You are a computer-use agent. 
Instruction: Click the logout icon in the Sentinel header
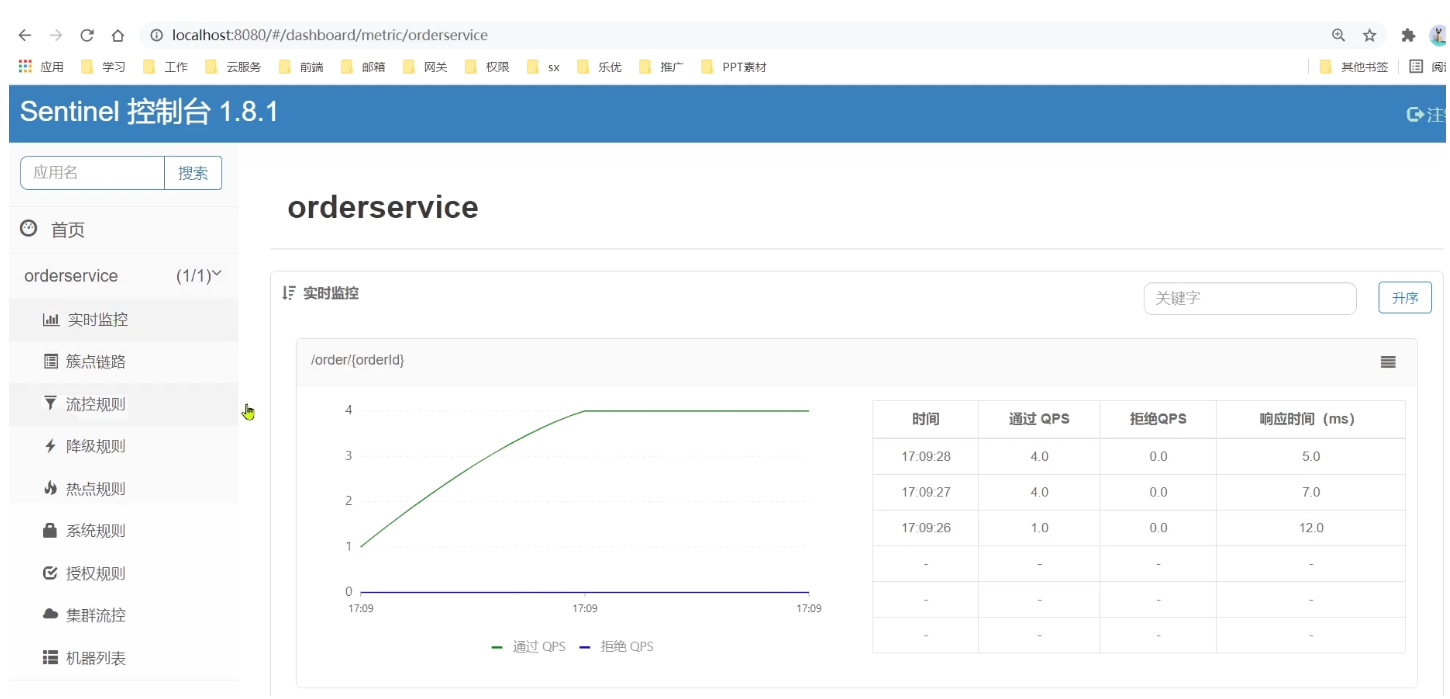[1415, 114]
